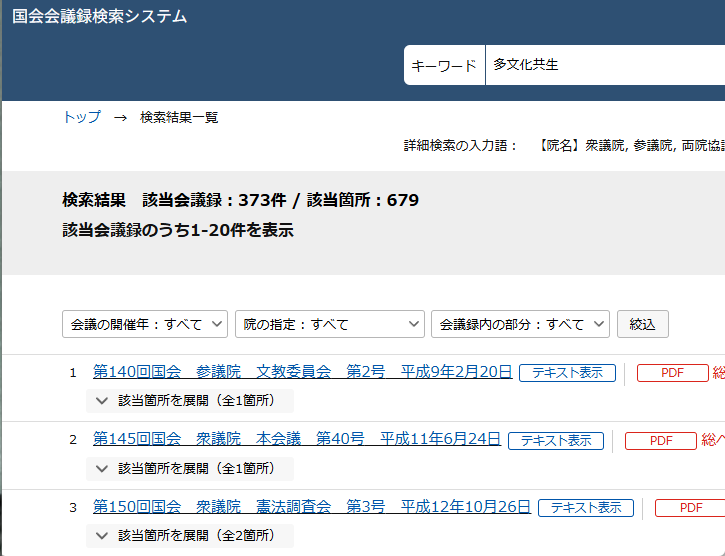This screenshot has height=556, width=725.
Task: Open the PDF for the first result
Action: click(x=672, y=373)
